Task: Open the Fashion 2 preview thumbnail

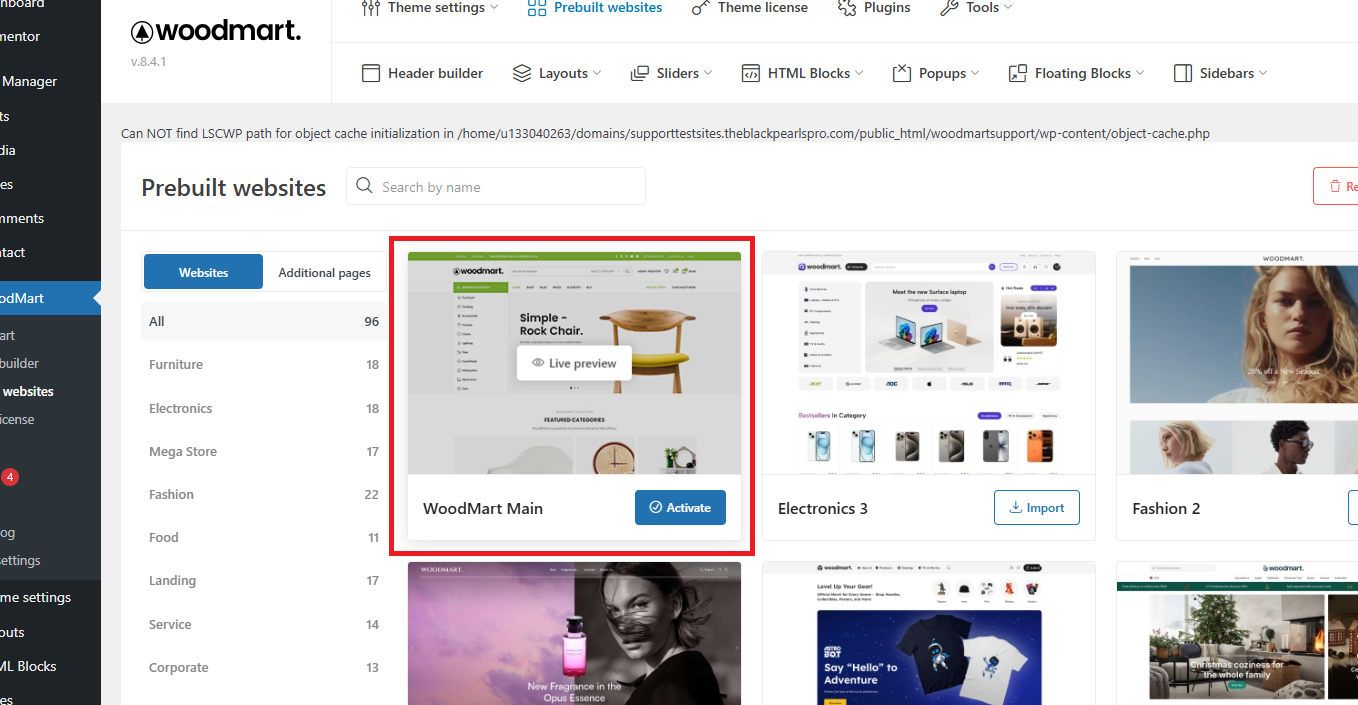Action: 1237,363
